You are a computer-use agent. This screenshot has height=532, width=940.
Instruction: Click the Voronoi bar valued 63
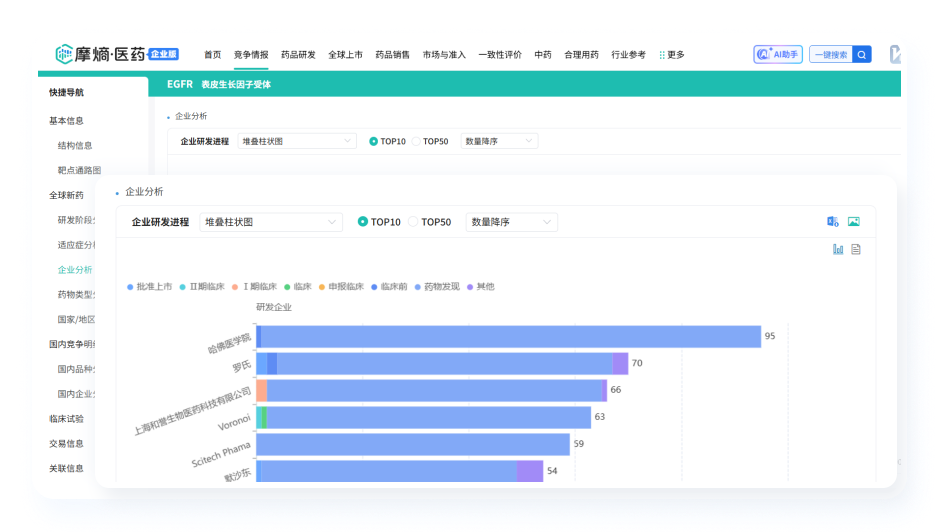[x=423, y=417]
